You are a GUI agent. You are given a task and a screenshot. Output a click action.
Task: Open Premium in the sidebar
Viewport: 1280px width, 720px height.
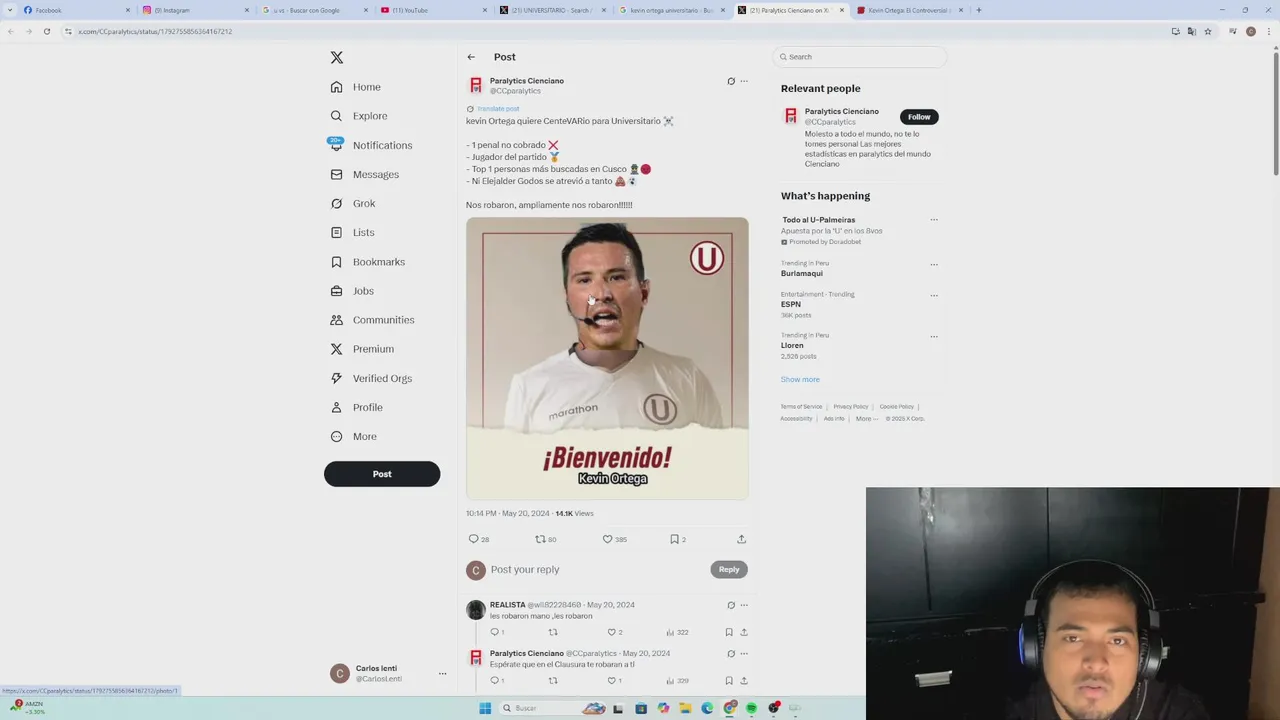point(362,349)
